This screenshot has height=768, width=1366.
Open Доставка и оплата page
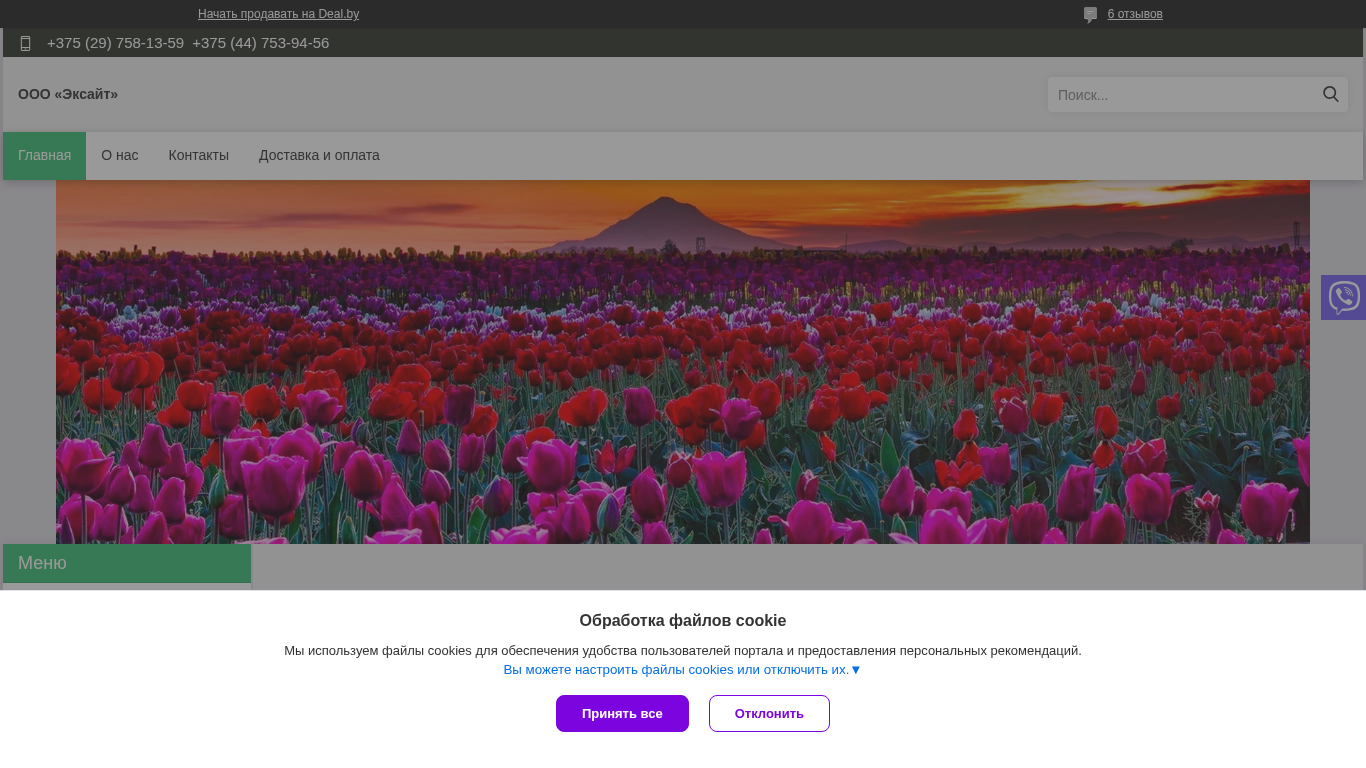click(x=319, y=156)
